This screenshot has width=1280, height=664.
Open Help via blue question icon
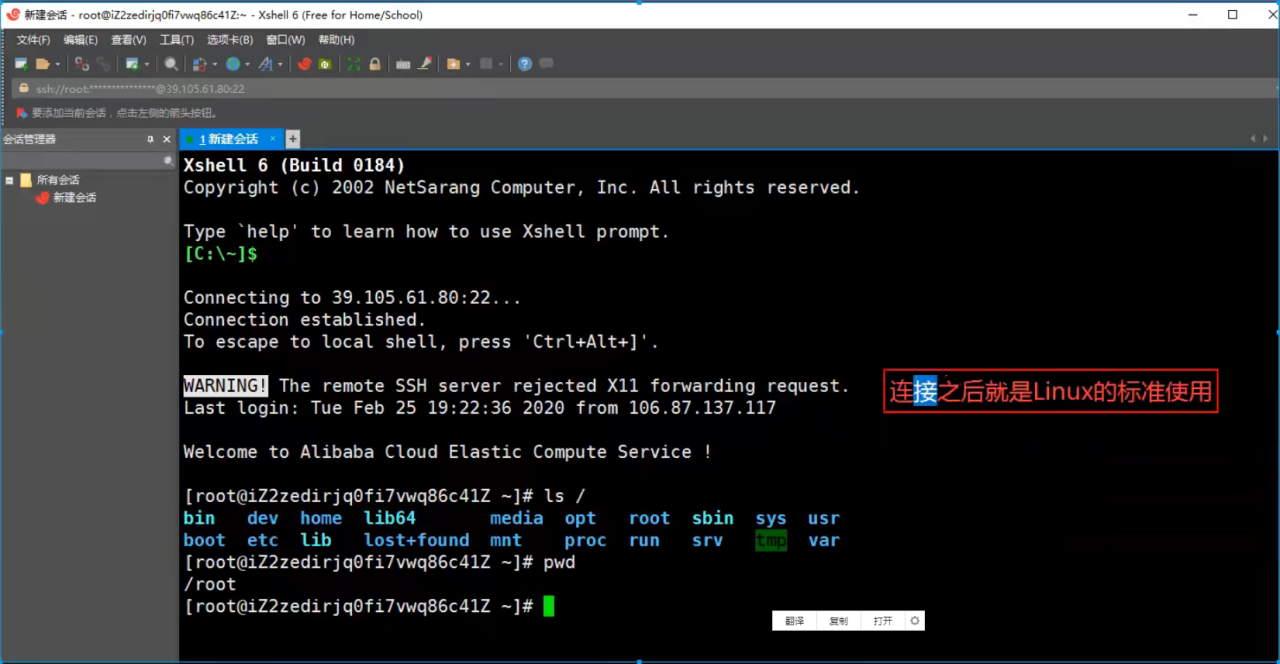pyautogui.click(x=524, y=64)
